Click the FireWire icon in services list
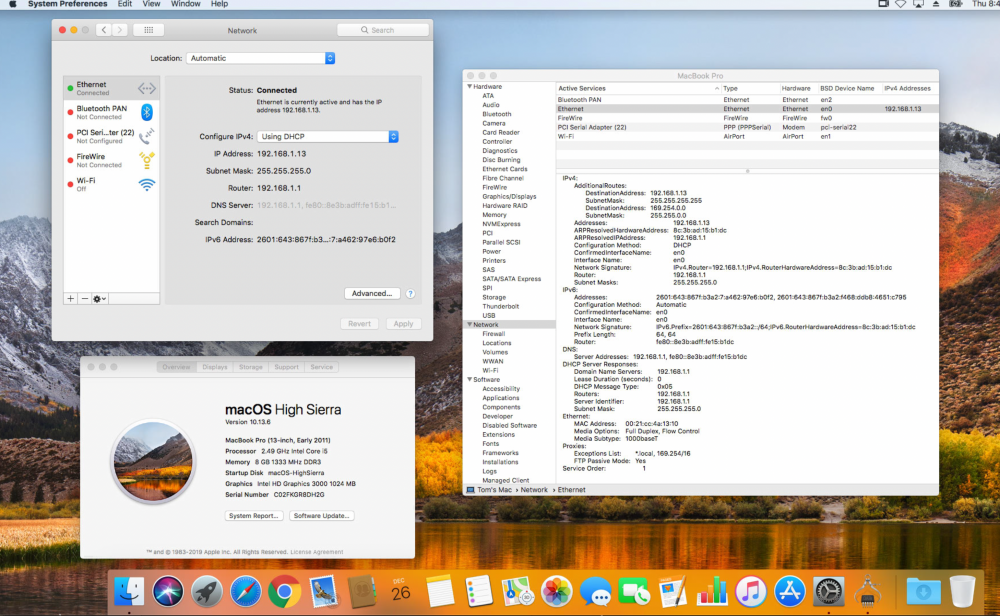This screenshot has width=1000, height=616. click(x=147, y=160)
